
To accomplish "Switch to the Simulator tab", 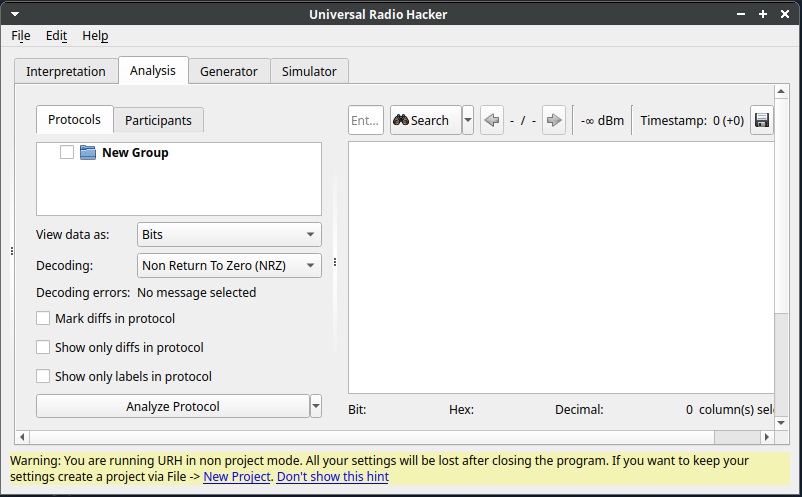I will (309, 72).
